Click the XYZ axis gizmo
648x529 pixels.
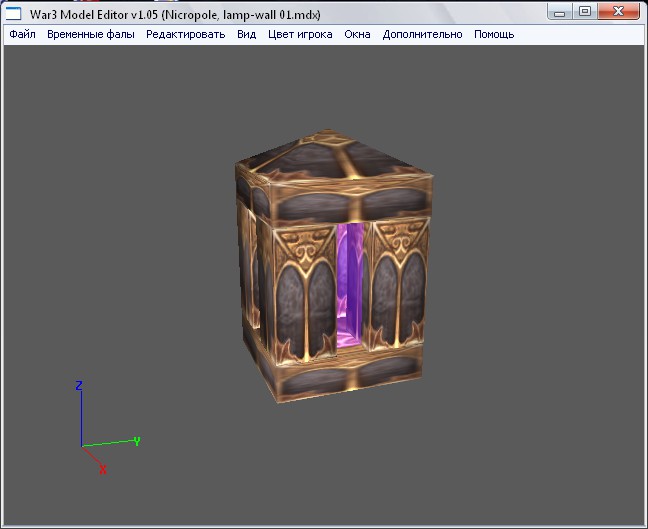pyautogui.click(x=108, y=427)
